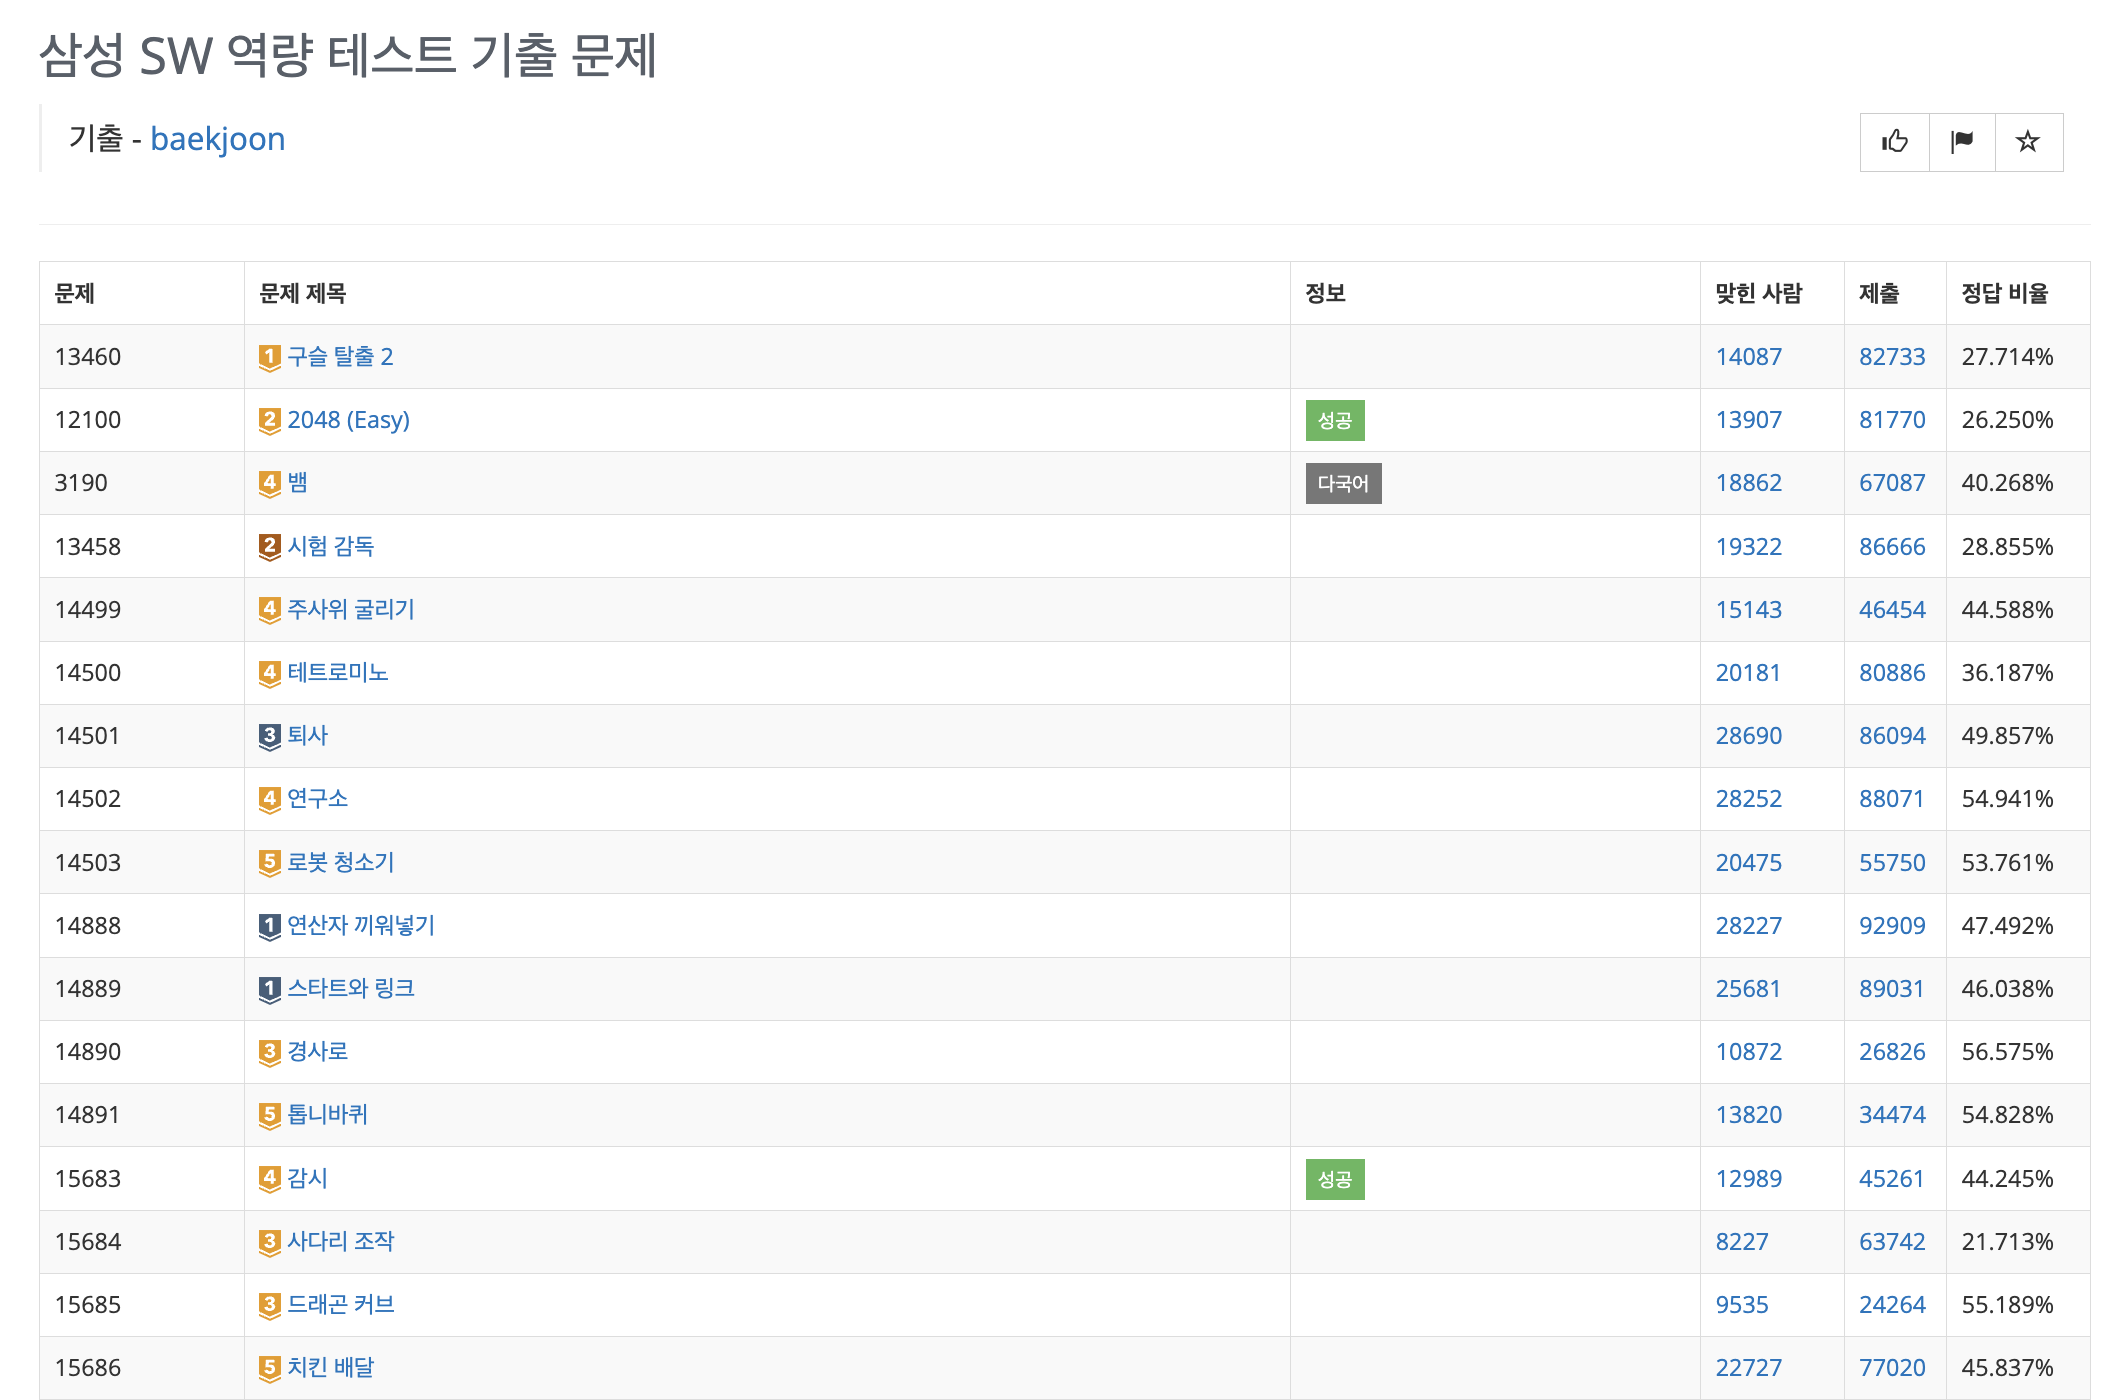Click tier badge beside 시험 감독

pyautogui.click(x=269, y=547)
